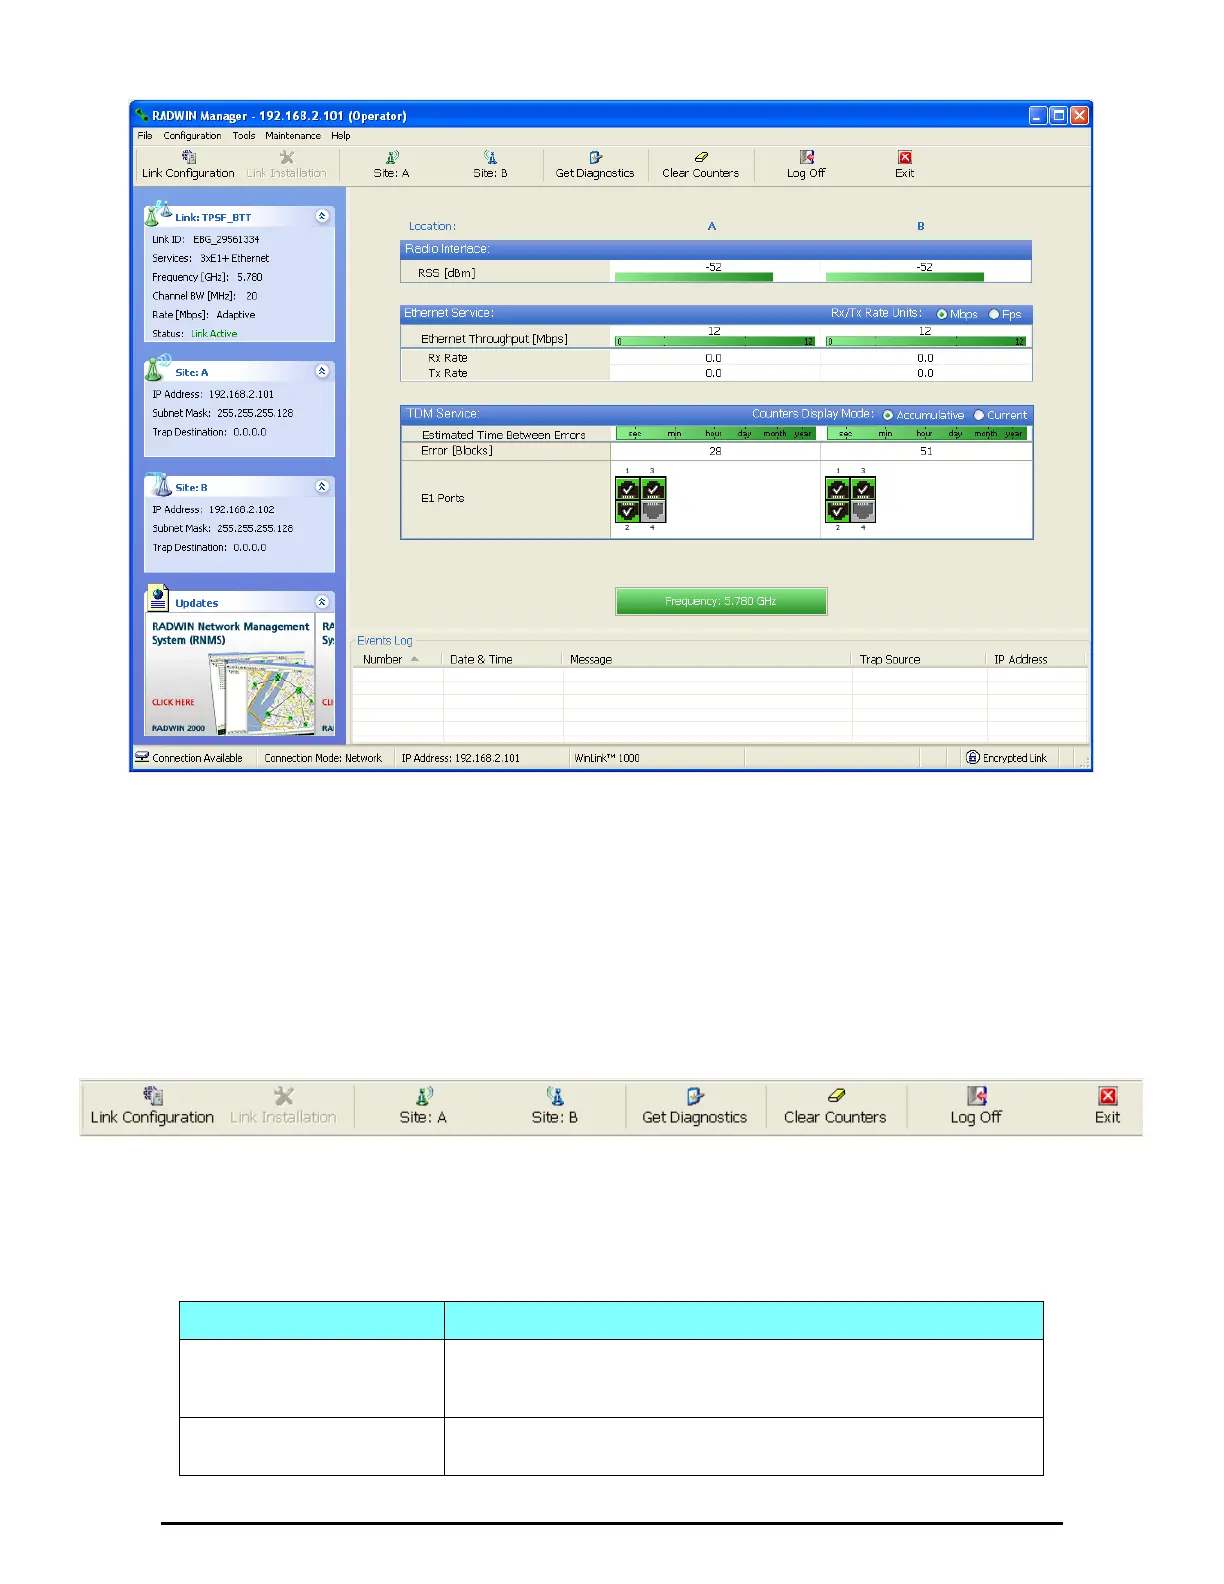The width and height of the screenshot is (1224, 1584).
Task: Click site A E1 port 4 gray icon
Action: (x=653, y=511)
